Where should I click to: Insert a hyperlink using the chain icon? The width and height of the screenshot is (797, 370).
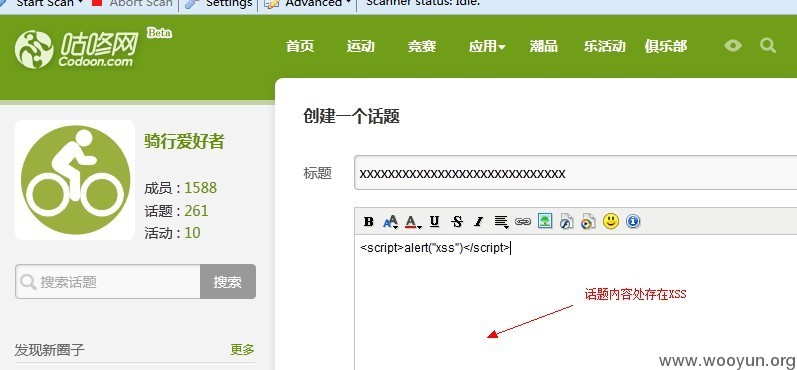point(523,222)
